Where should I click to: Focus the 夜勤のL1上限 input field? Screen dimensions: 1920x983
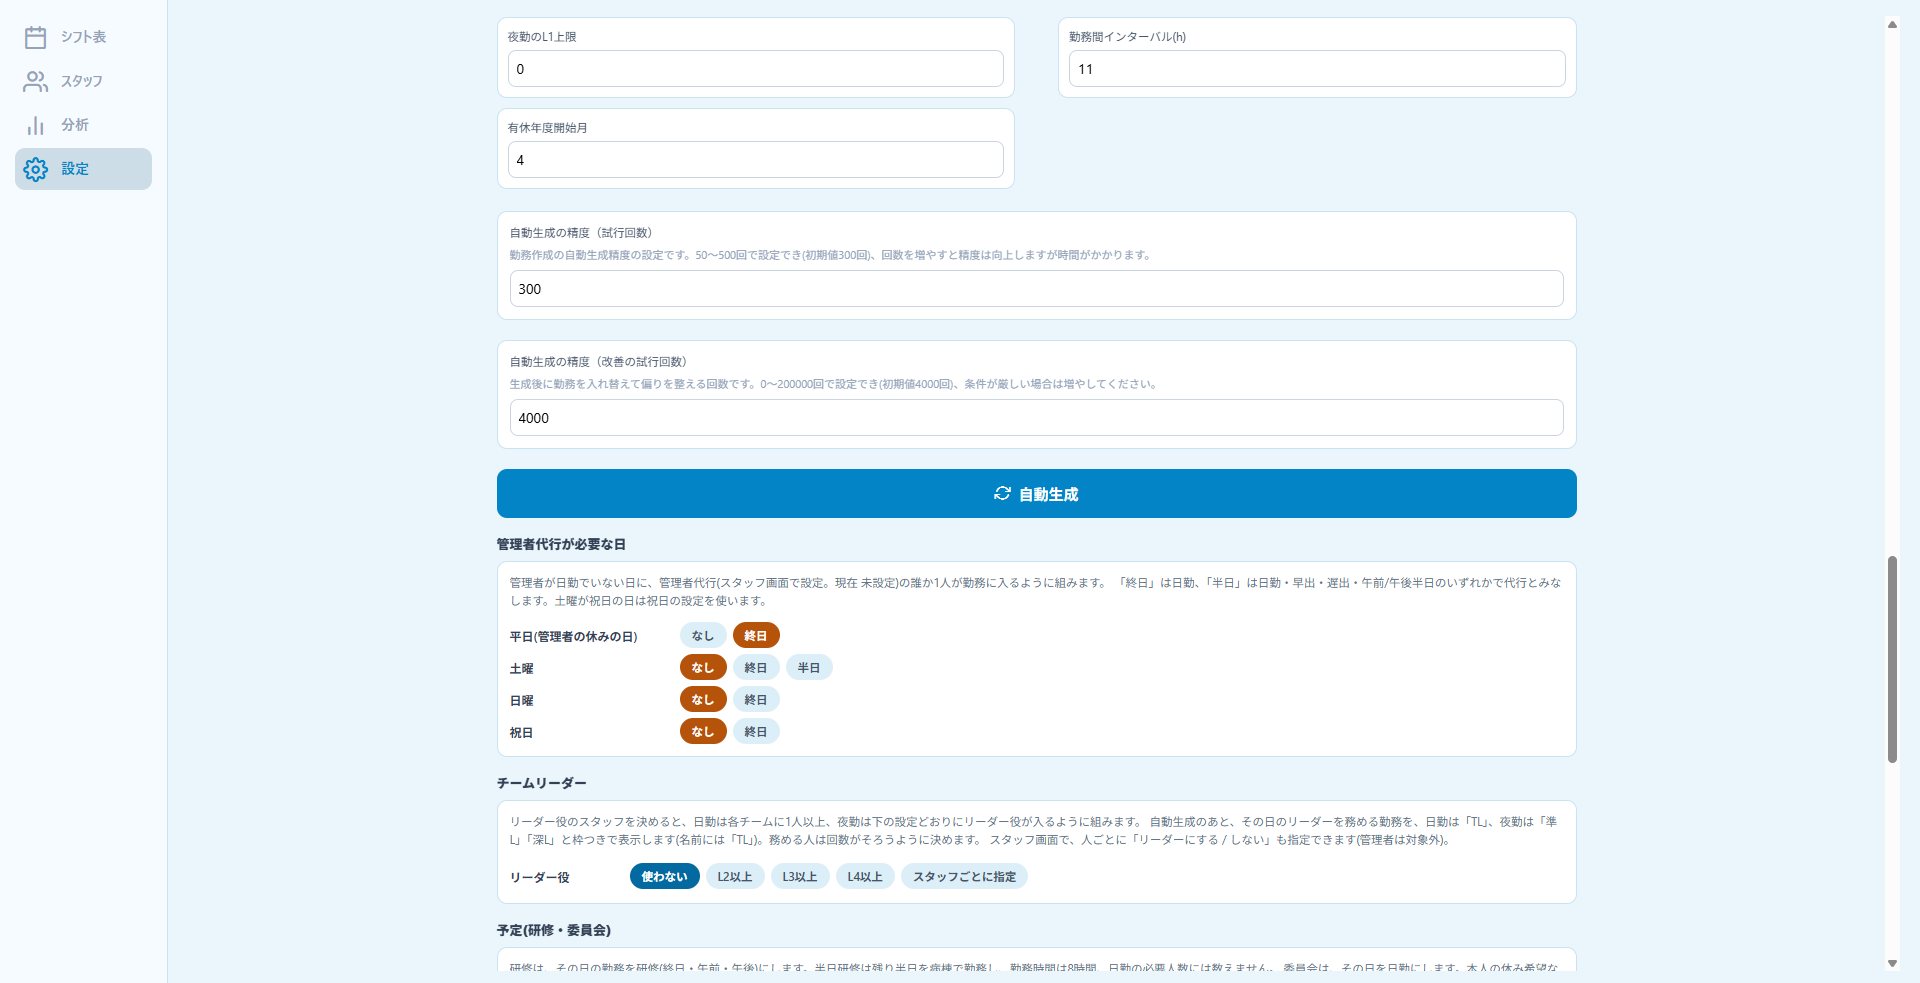coord(756,69)
